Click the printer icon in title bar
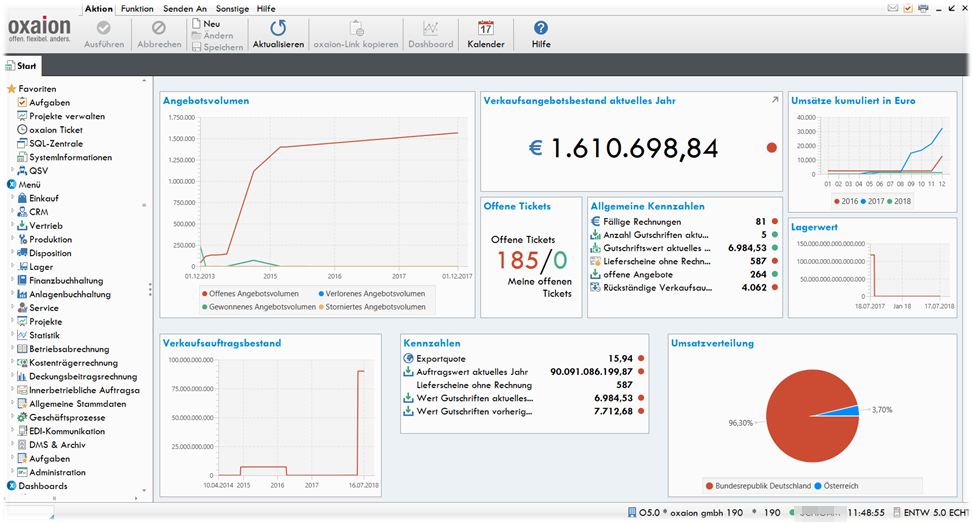 [x=923, y=8]
